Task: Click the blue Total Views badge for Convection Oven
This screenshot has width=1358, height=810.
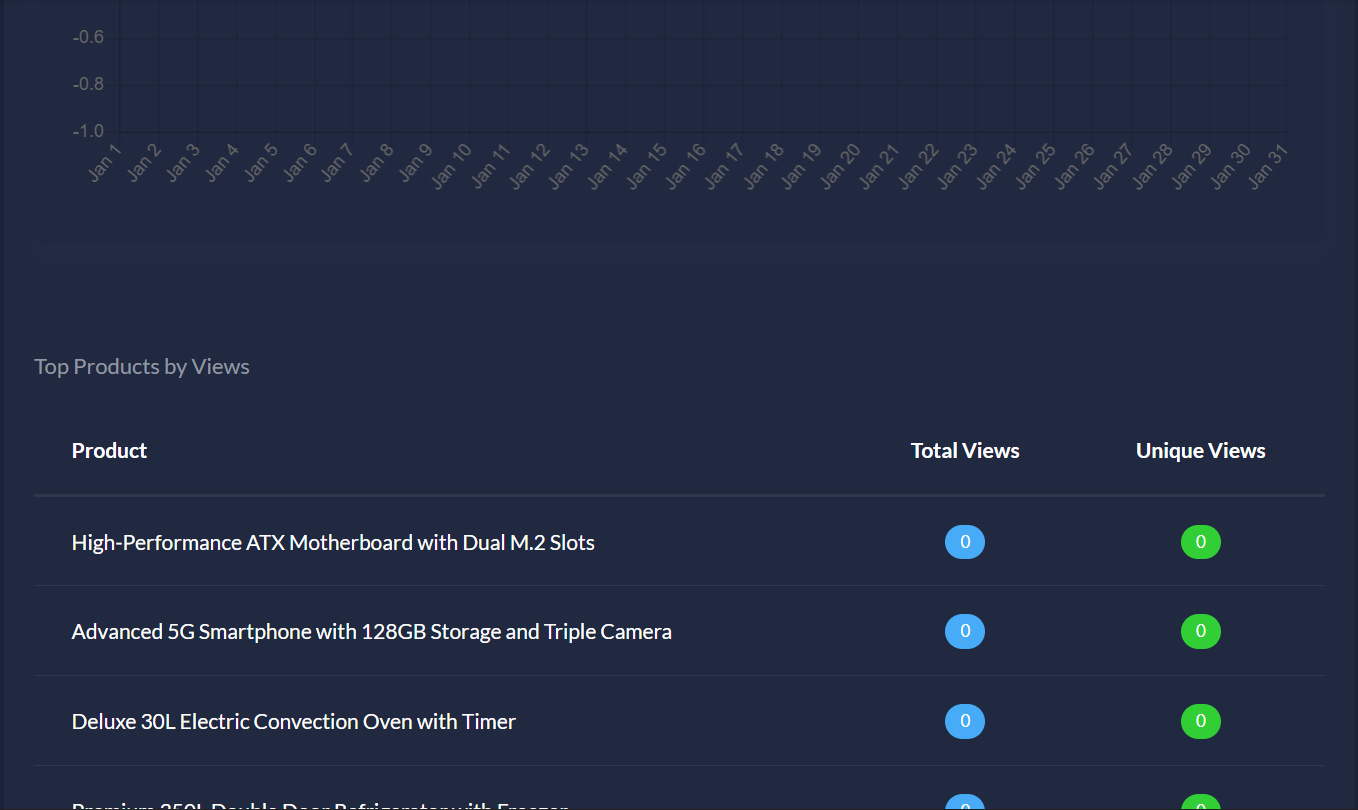Action: point(964,720)
